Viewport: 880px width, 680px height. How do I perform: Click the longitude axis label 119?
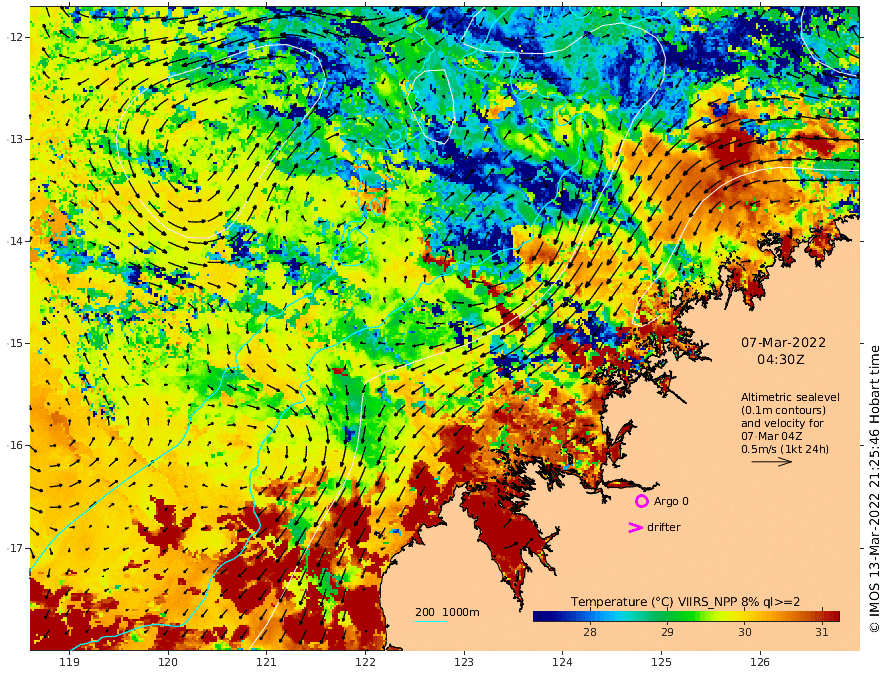[x=70, y=662]
